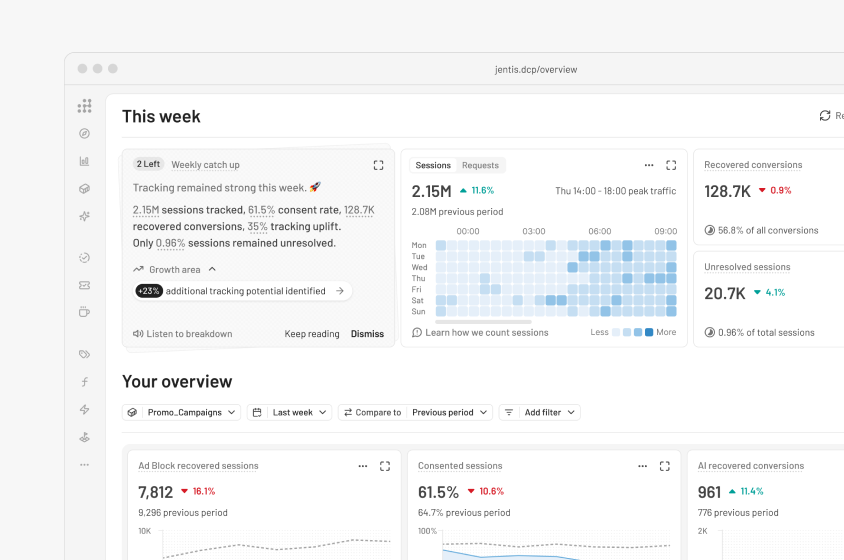The height and width of the screenshot is (560, 844).
Task: Expand Consented sessions card fullscreen
Action: (x=665, y=466)
